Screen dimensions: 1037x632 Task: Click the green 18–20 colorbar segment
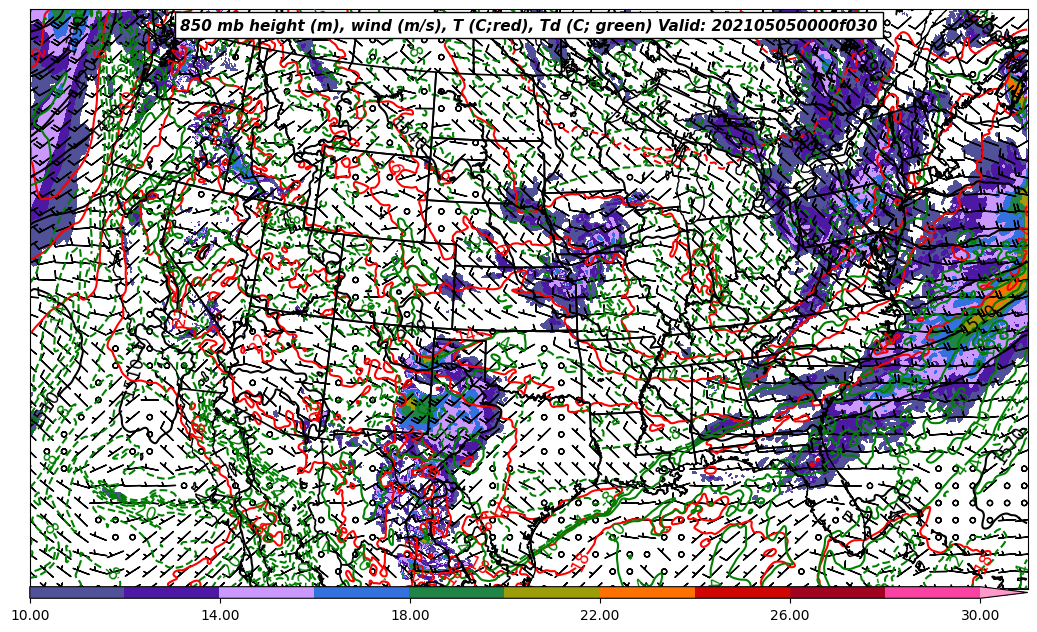pyautogui.click(x=457, y=592)
